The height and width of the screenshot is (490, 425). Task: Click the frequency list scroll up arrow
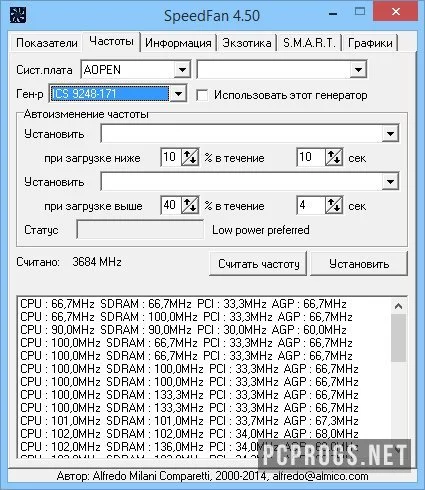[398, 306]
